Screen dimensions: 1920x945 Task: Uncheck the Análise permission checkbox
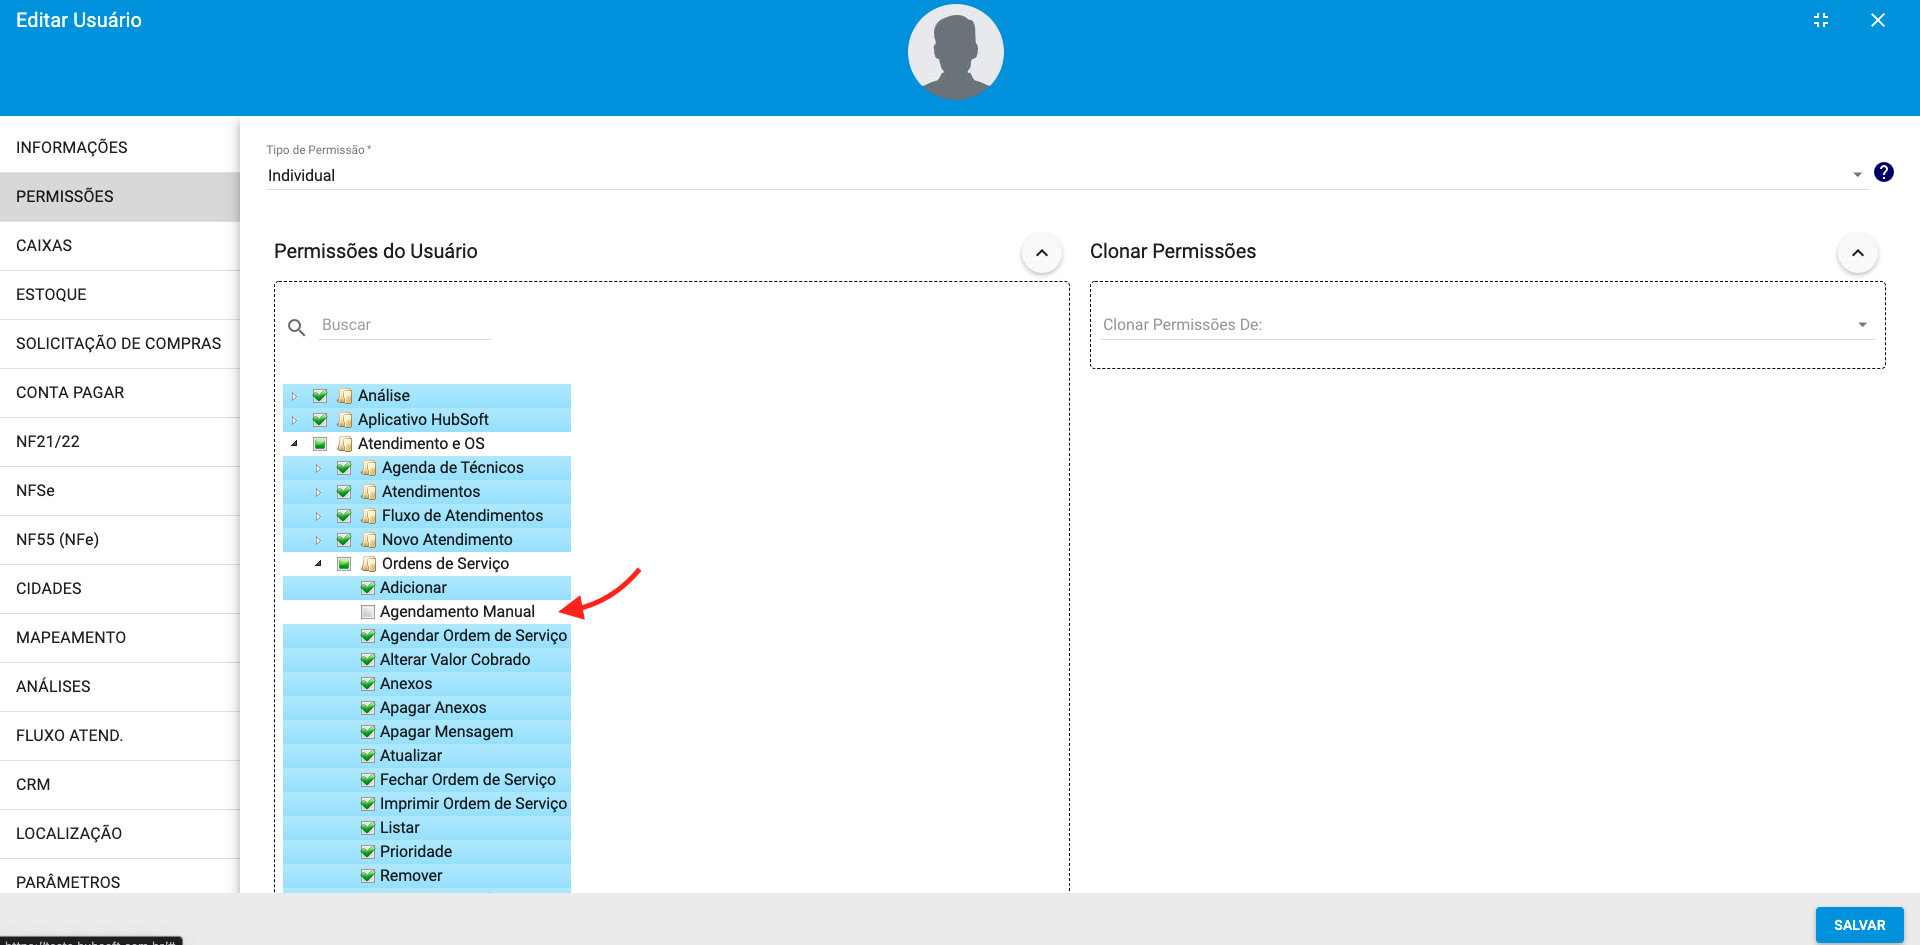pyautogui.click(x=320, y=396)
